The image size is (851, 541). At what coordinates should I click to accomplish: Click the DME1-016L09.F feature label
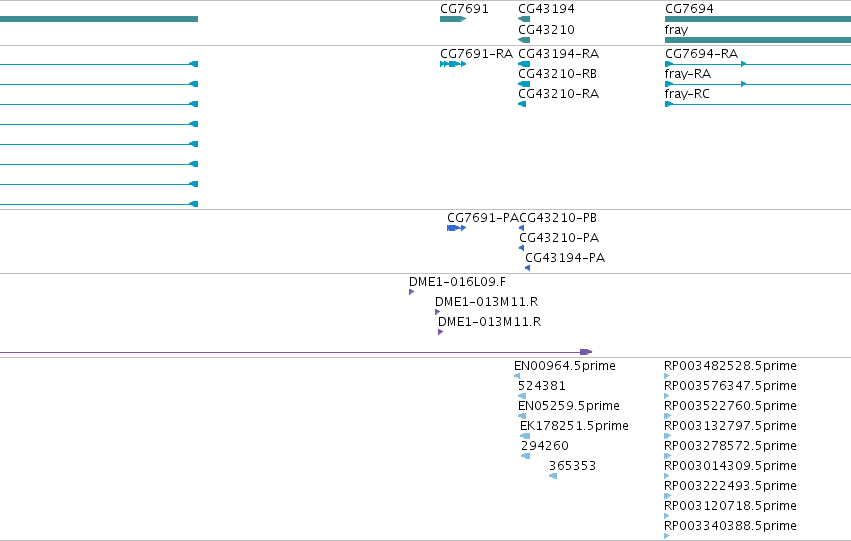tap(457, 282)
